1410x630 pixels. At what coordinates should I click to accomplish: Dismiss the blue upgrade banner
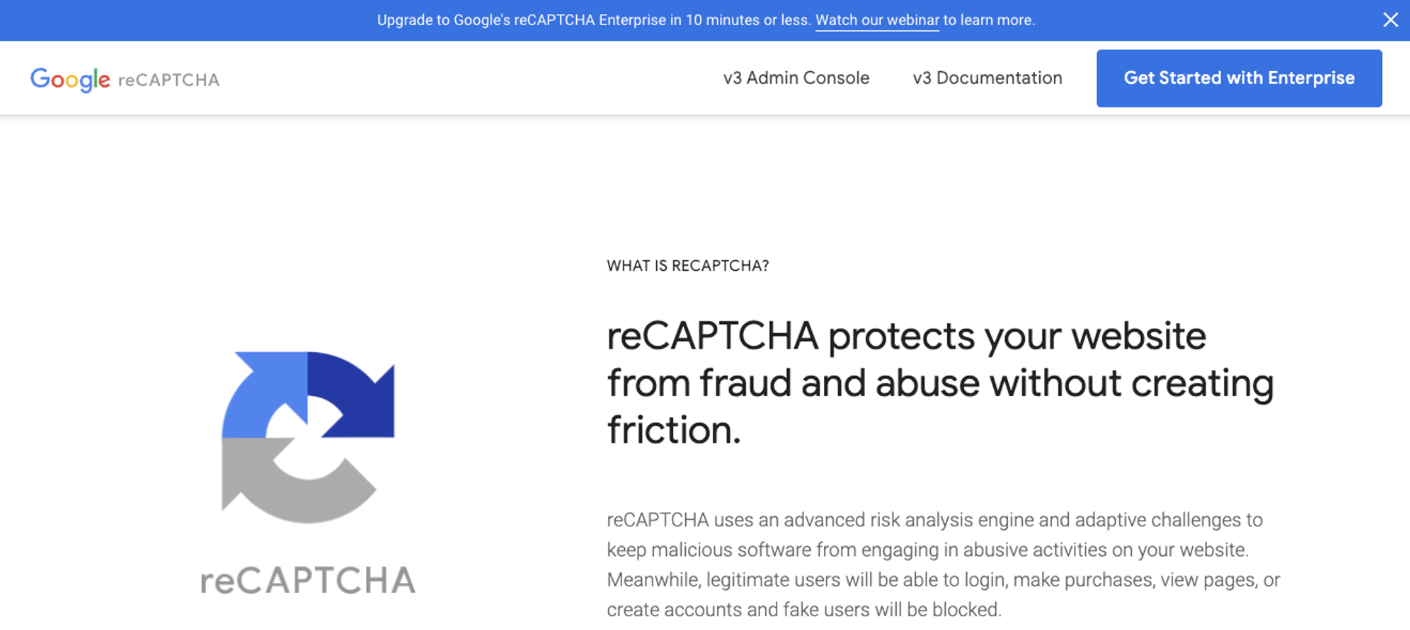click(x=1390, y=19)
